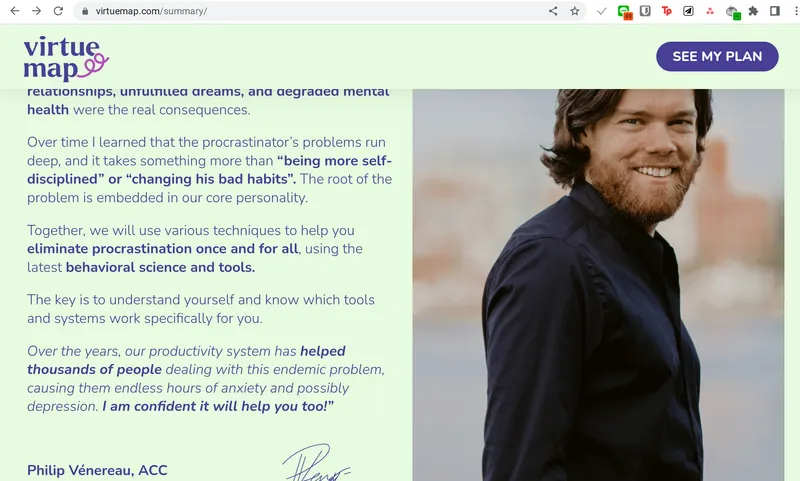This screenshot has height=481, width=800.
Task: Open the paper plane extension icon
Action: click(688, 11)
